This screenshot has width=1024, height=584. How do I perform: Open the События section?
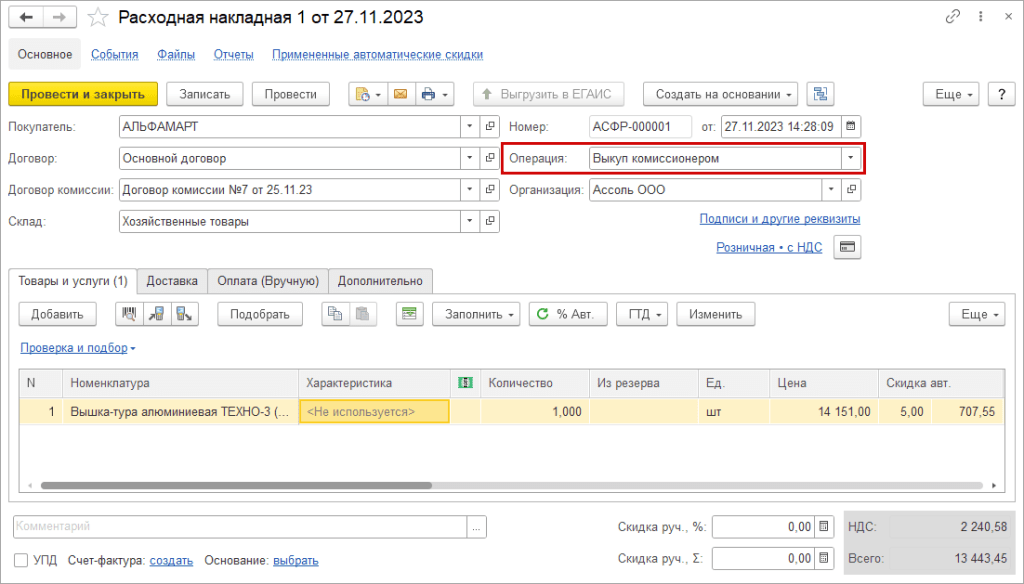(x=114, y=54)
